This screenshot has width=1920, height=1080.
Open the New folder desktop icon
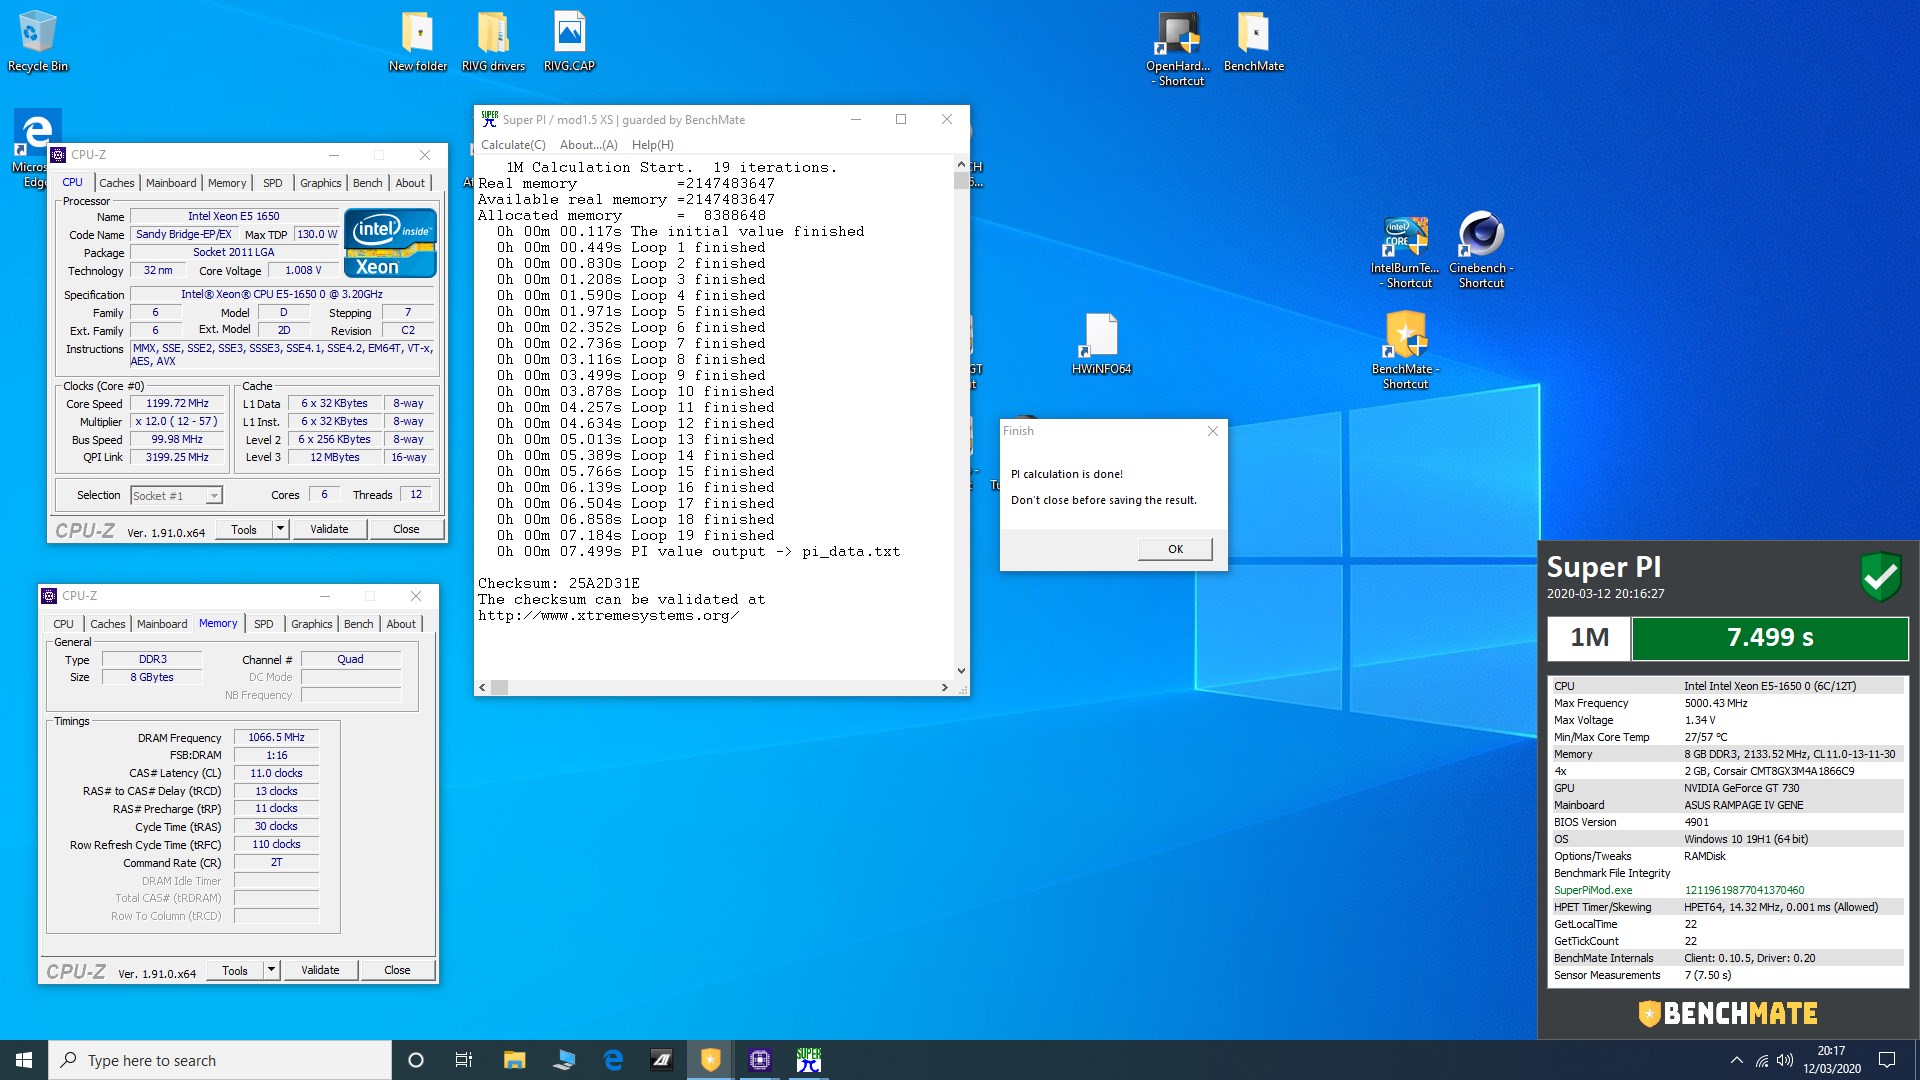point(418,42)
